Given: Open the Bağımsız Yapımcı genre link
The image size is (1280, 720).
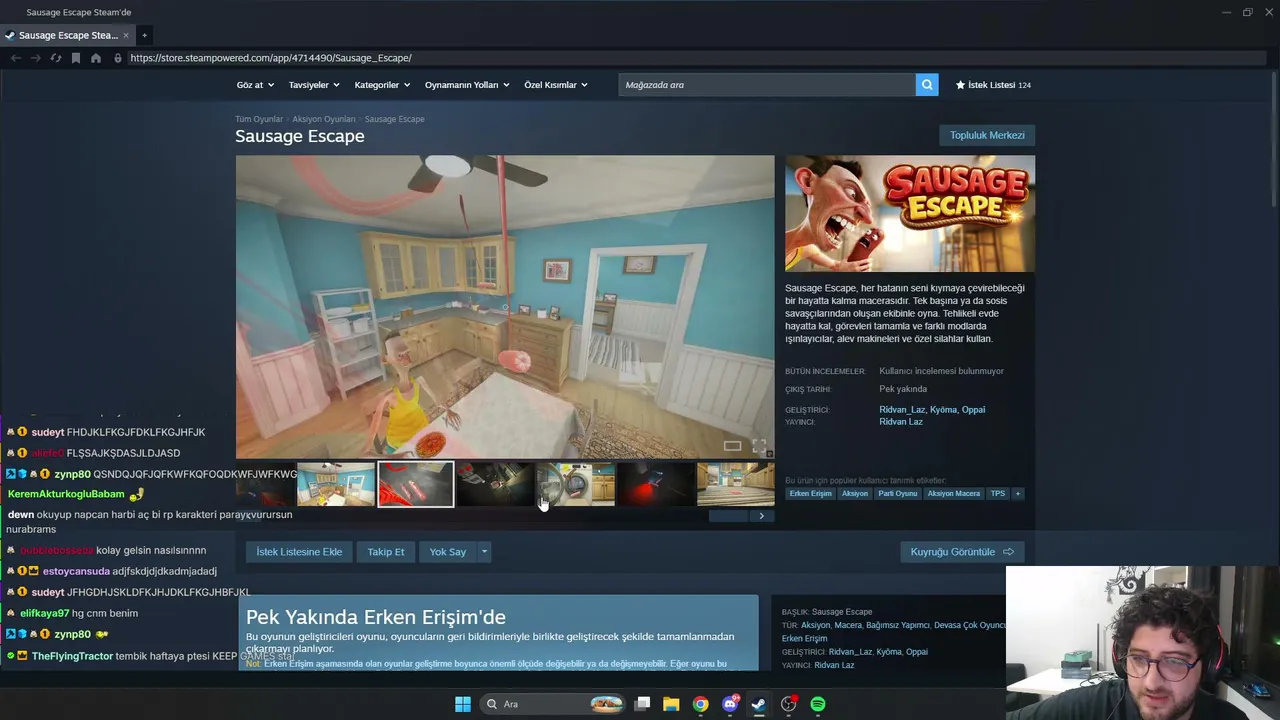Looking at the screenshot, I should click(x=898, y=626).
